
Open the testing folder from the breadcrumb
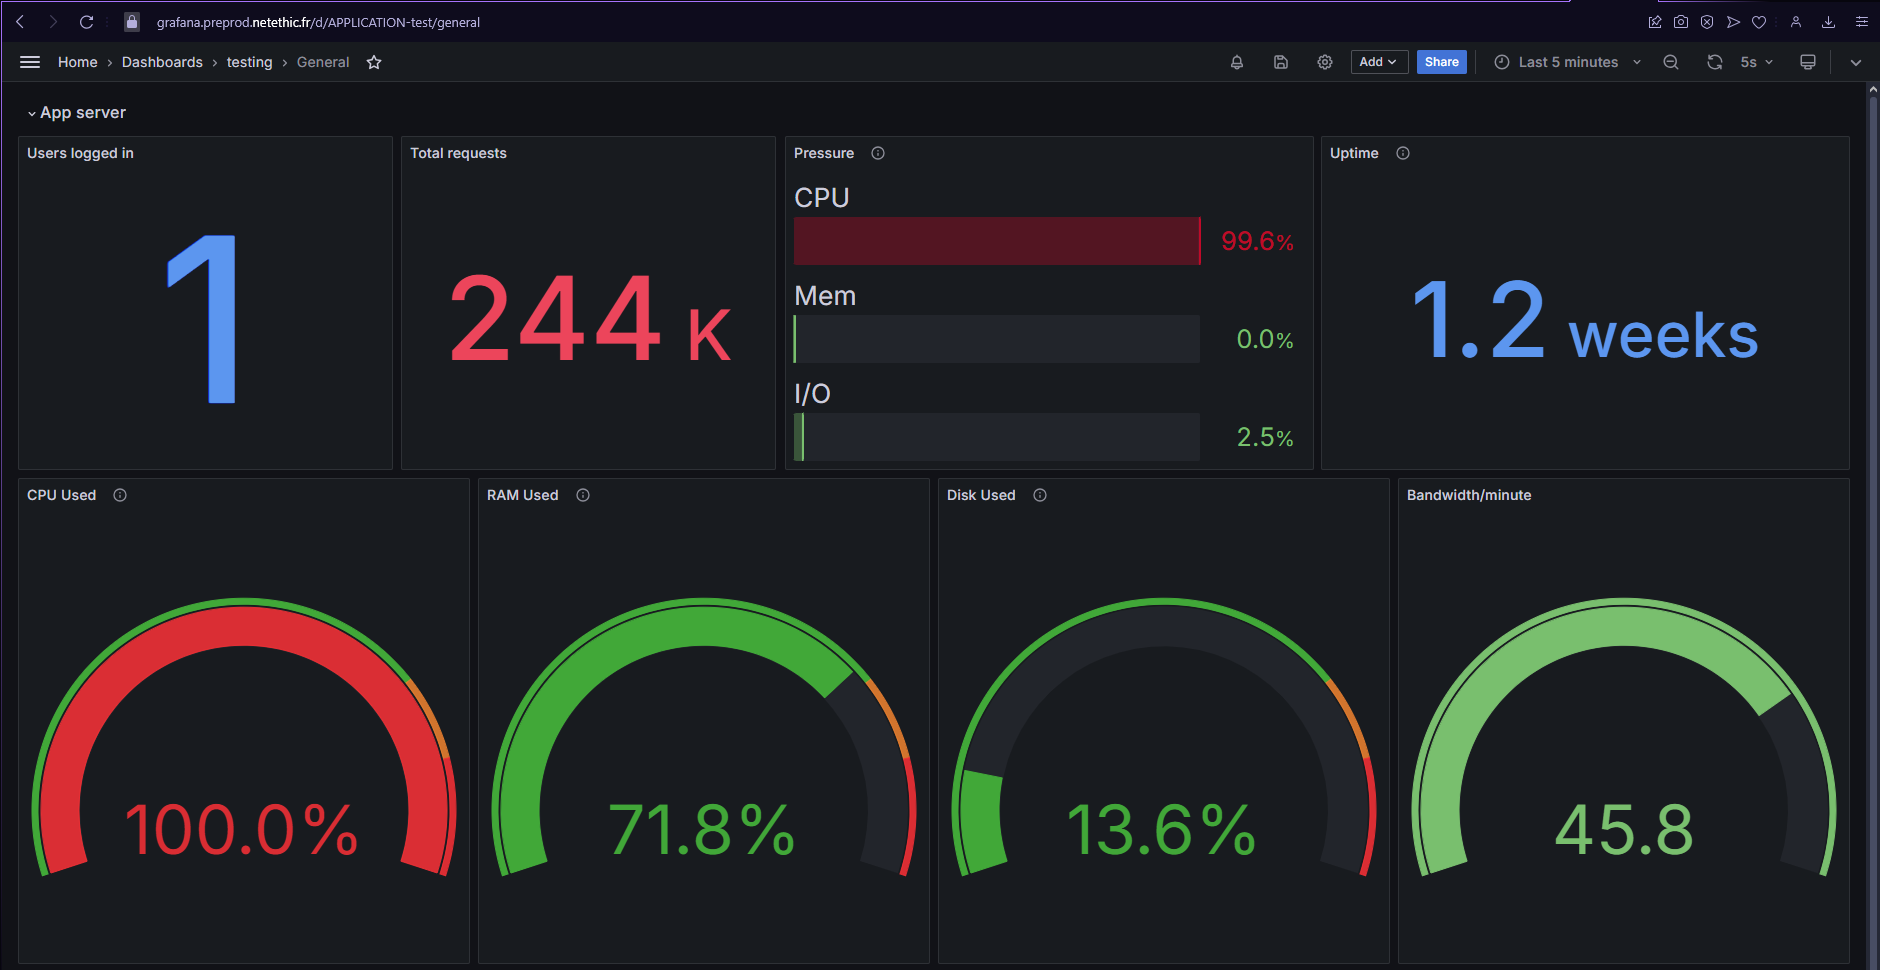point(249,62)
